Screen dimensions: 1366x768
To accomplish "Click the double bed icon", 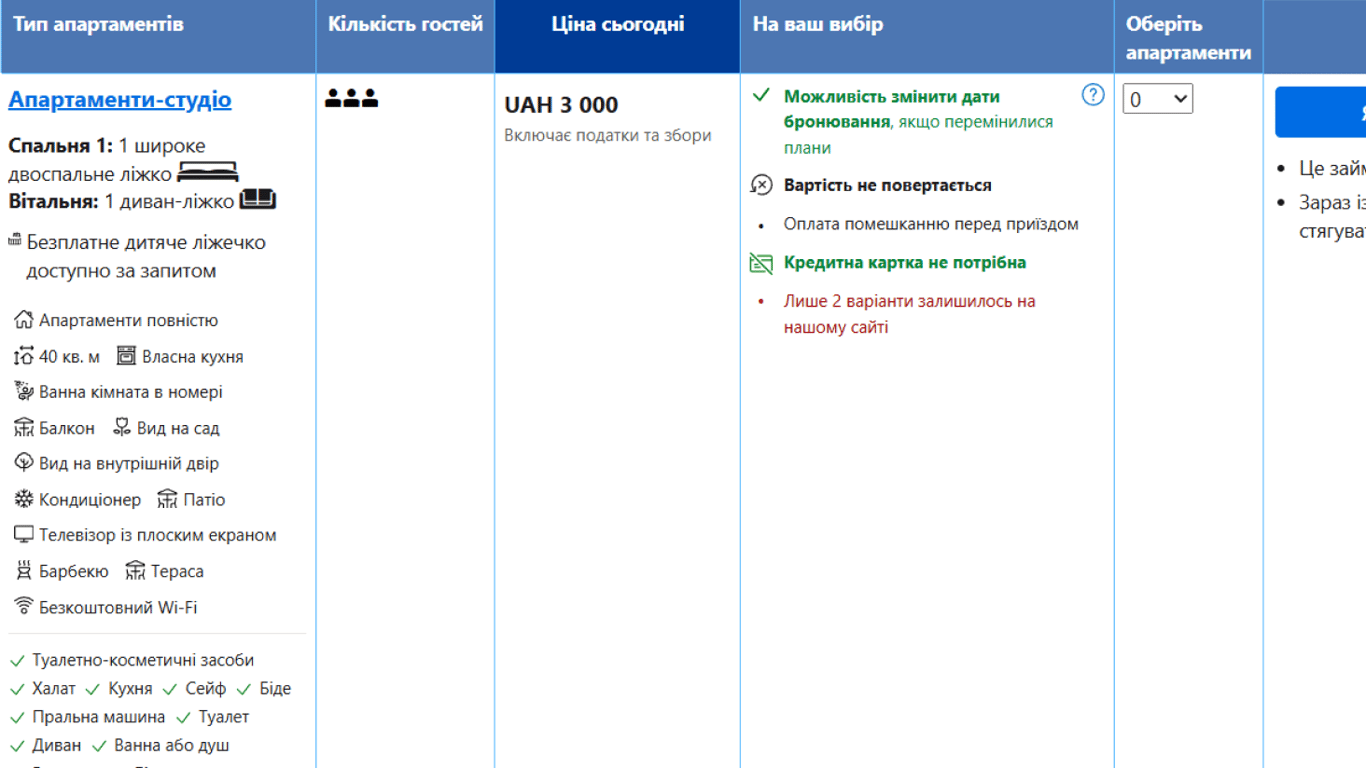I will (x=208, y=173).
